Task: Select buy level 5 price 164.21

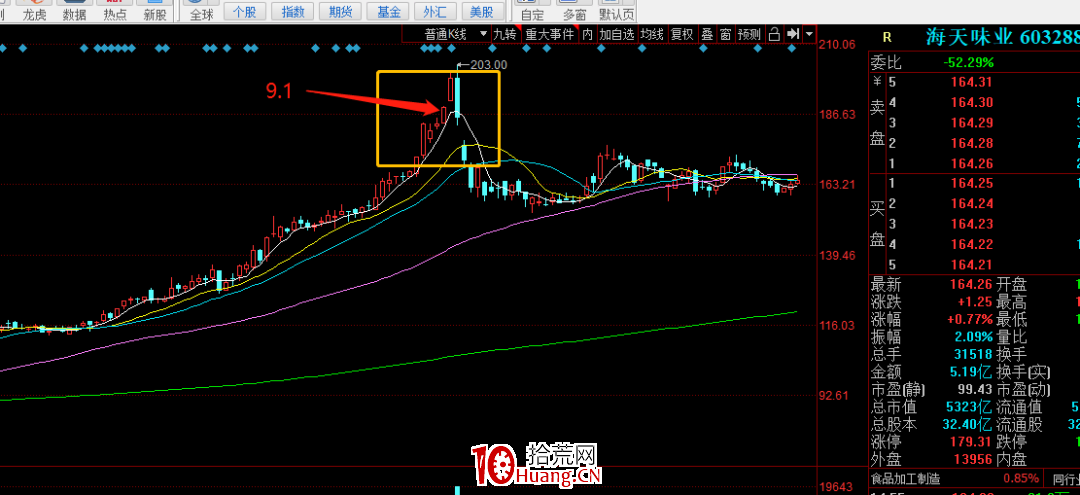Action: coord(974,265)
